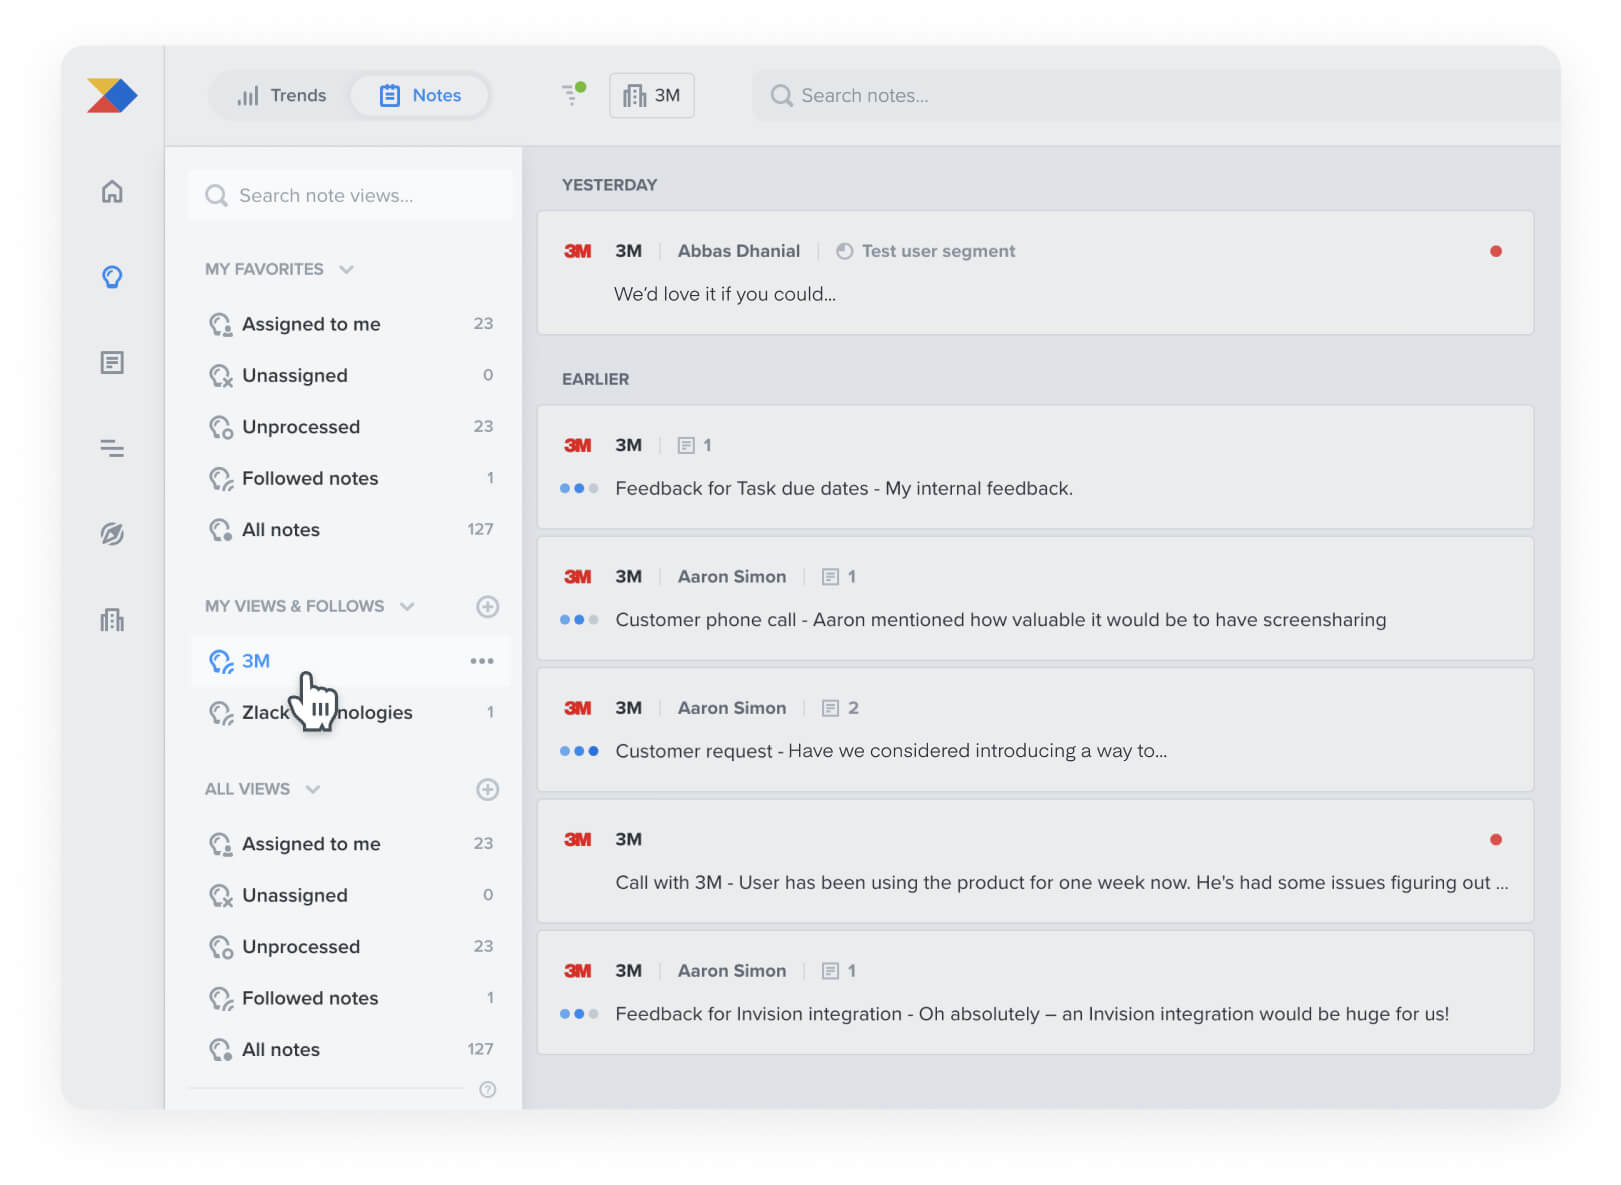Open the Insights lightbulb icon in sidebar
The image size is (1621, 1185).
point(112,276)
